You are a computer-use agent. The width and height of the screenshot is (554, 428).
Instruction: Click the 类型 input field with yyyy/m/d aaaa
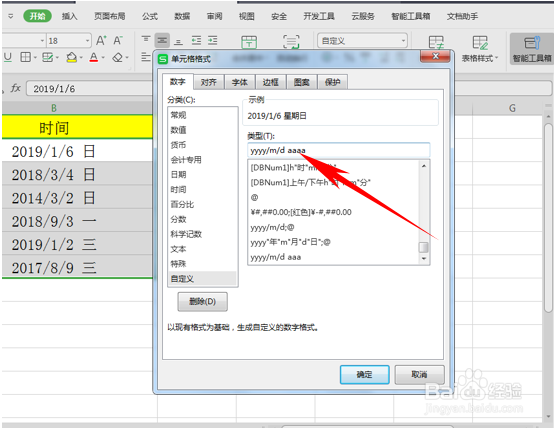[x=339, y=150]
